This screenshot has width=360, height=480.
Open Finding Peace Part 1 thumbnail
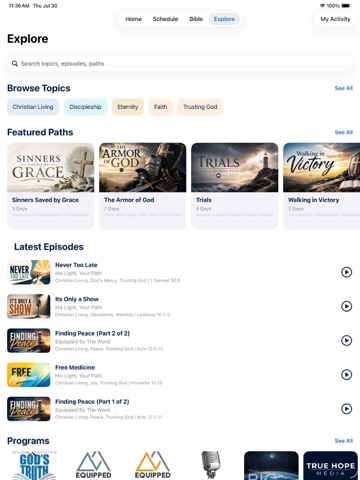click(29, 409)
